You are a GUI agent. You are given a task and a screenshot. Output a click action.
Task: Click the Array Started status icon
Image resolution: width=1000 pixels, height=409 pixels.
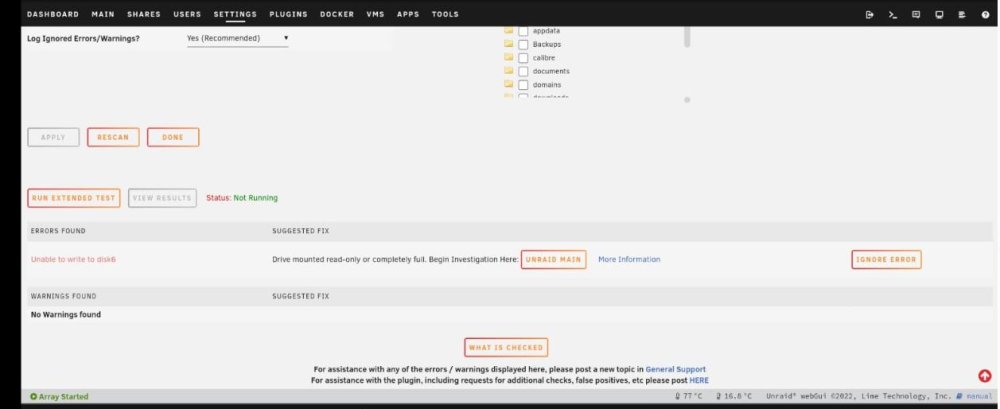click(33, 397)
